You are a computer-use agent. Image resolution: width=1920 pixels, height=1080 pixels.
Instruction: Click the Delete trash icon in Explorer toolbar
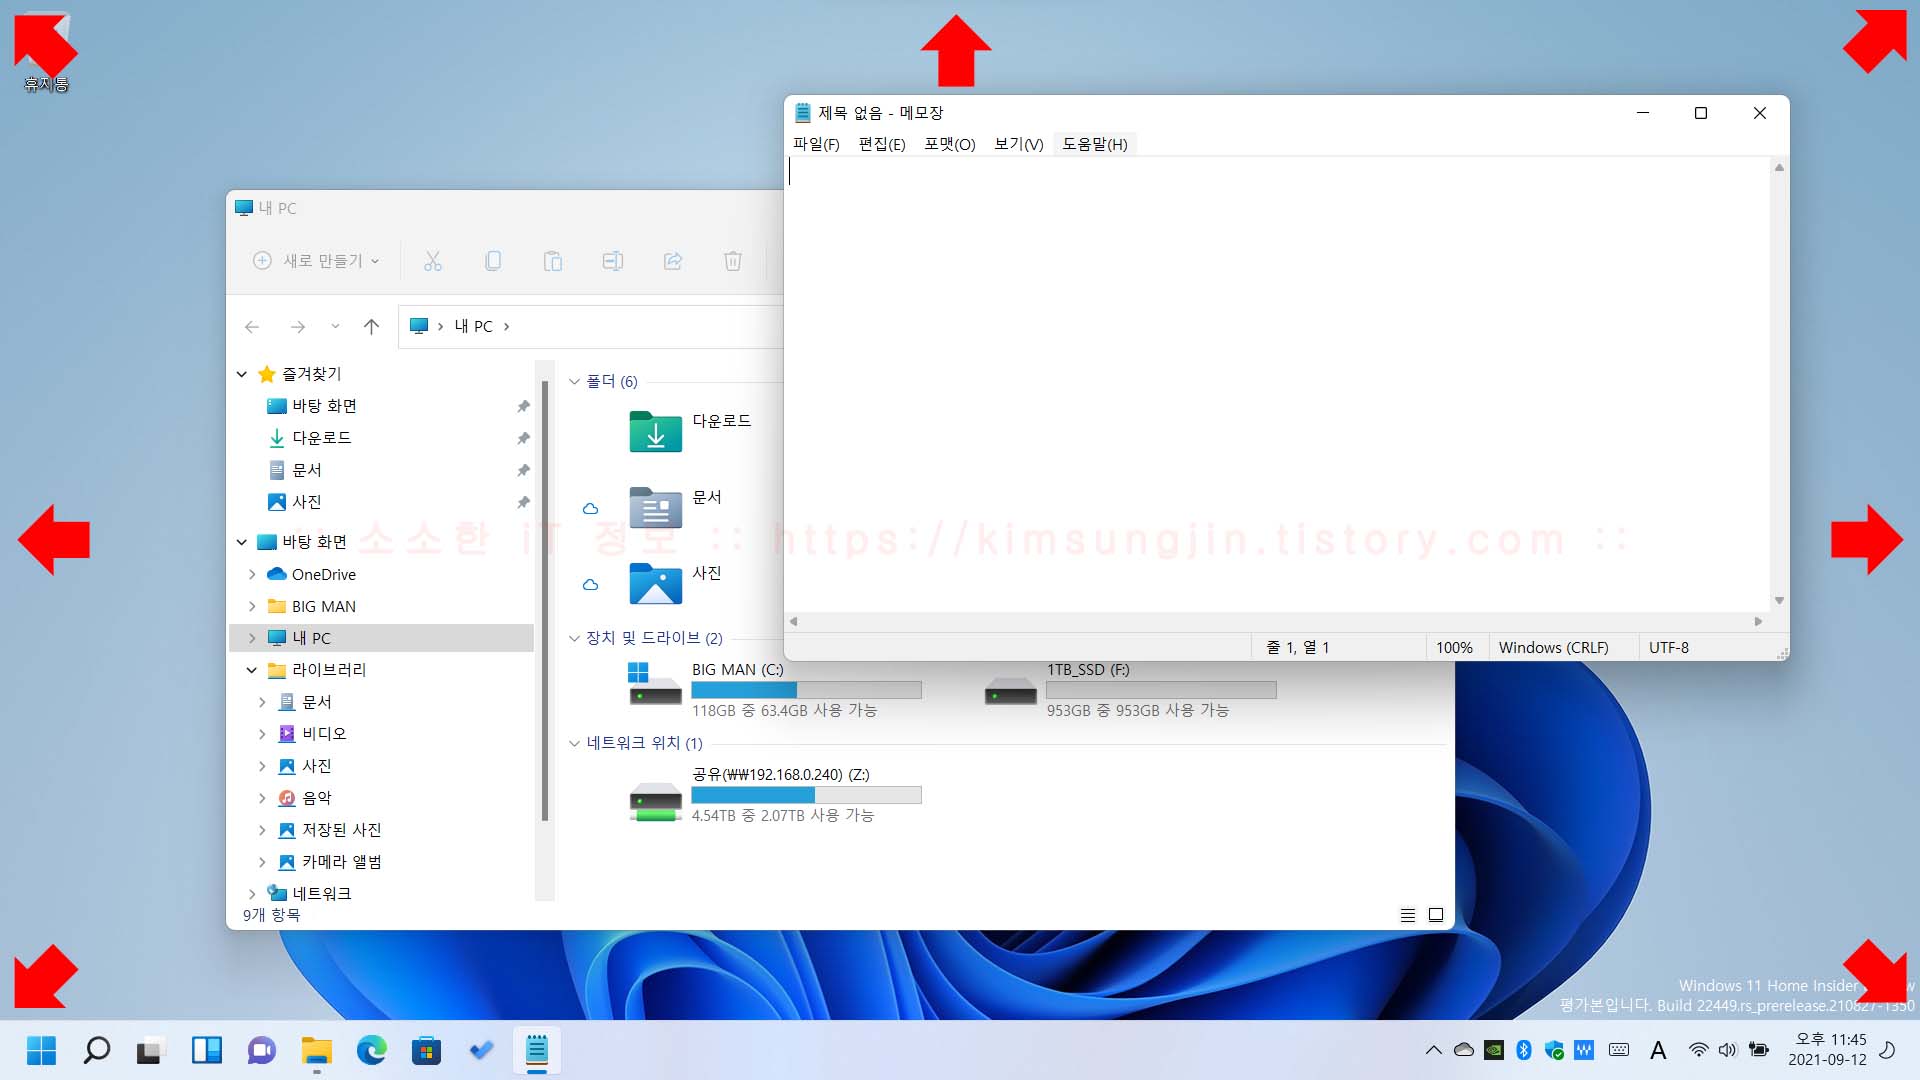733,261
